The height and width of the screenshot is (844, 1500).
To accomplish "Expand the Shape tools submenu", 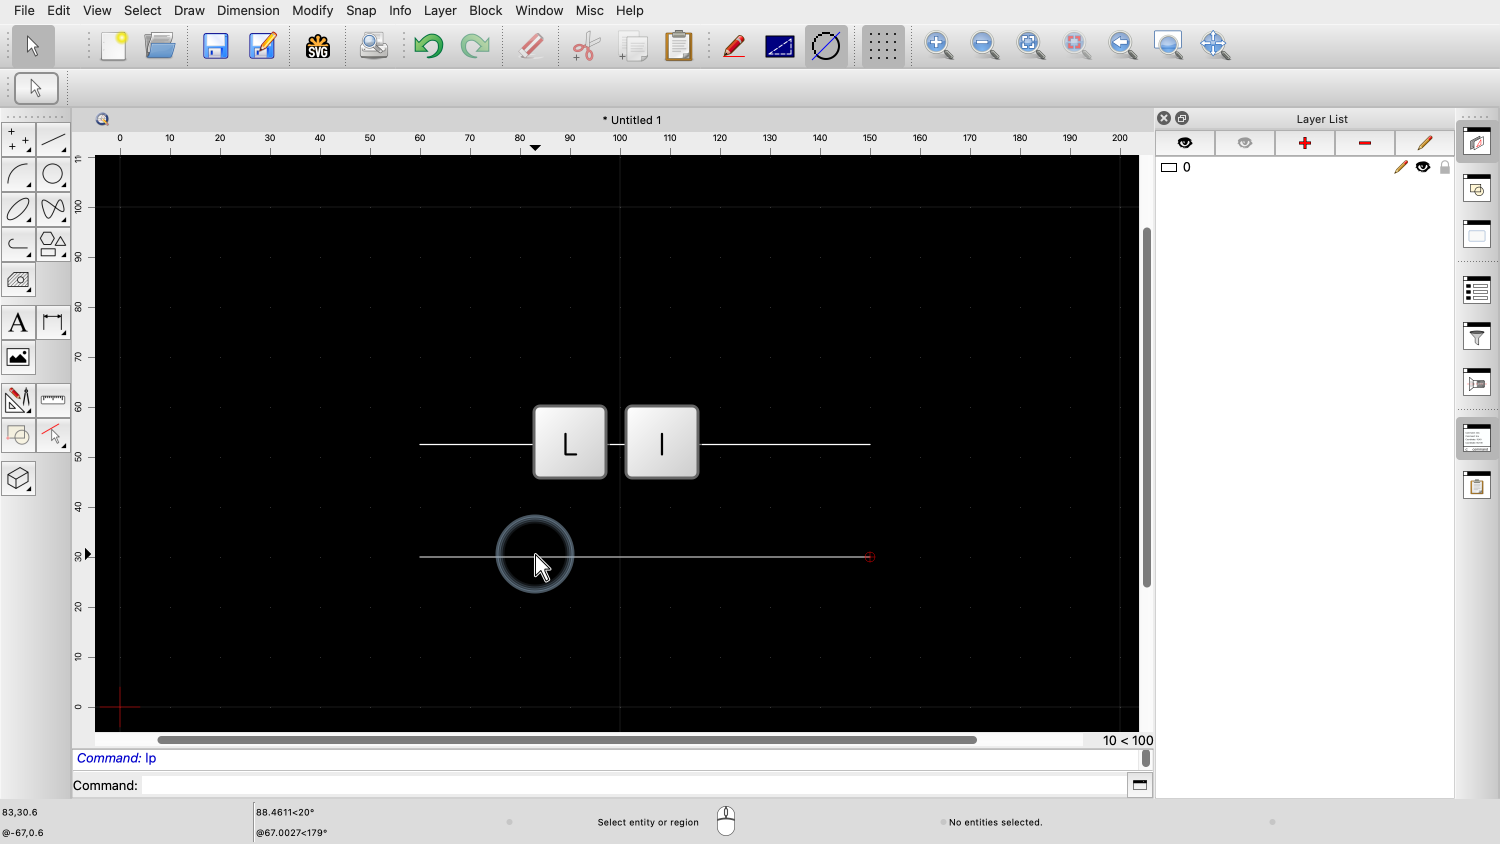I will point(53,245).
